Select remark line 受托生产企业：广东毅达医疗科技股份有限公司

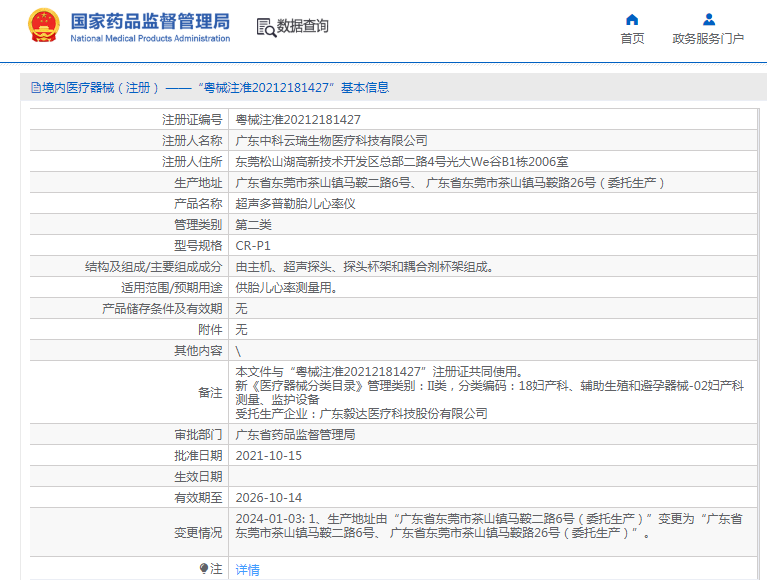(x=361, y=414)
